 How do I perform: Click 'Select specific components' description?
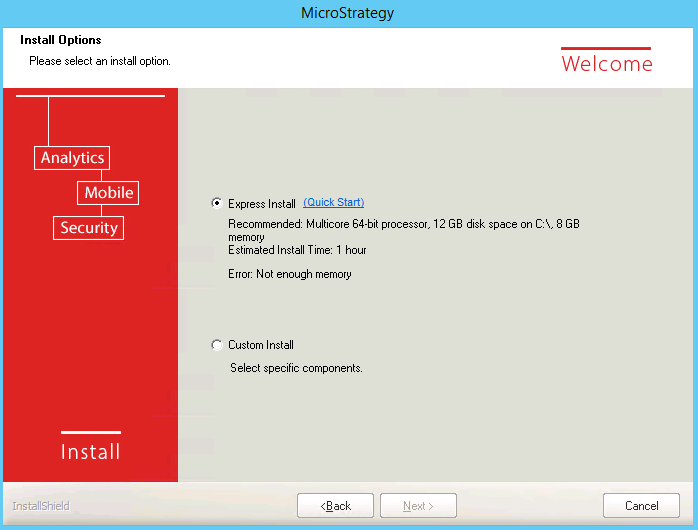(296, 368)
